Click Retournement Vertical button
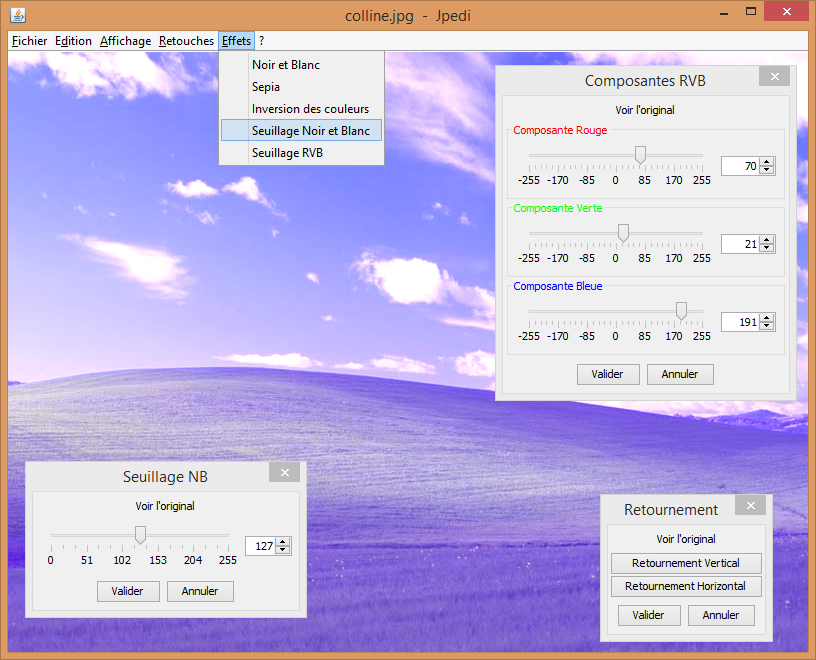This screenshot has height=660, width=816. 686,563
